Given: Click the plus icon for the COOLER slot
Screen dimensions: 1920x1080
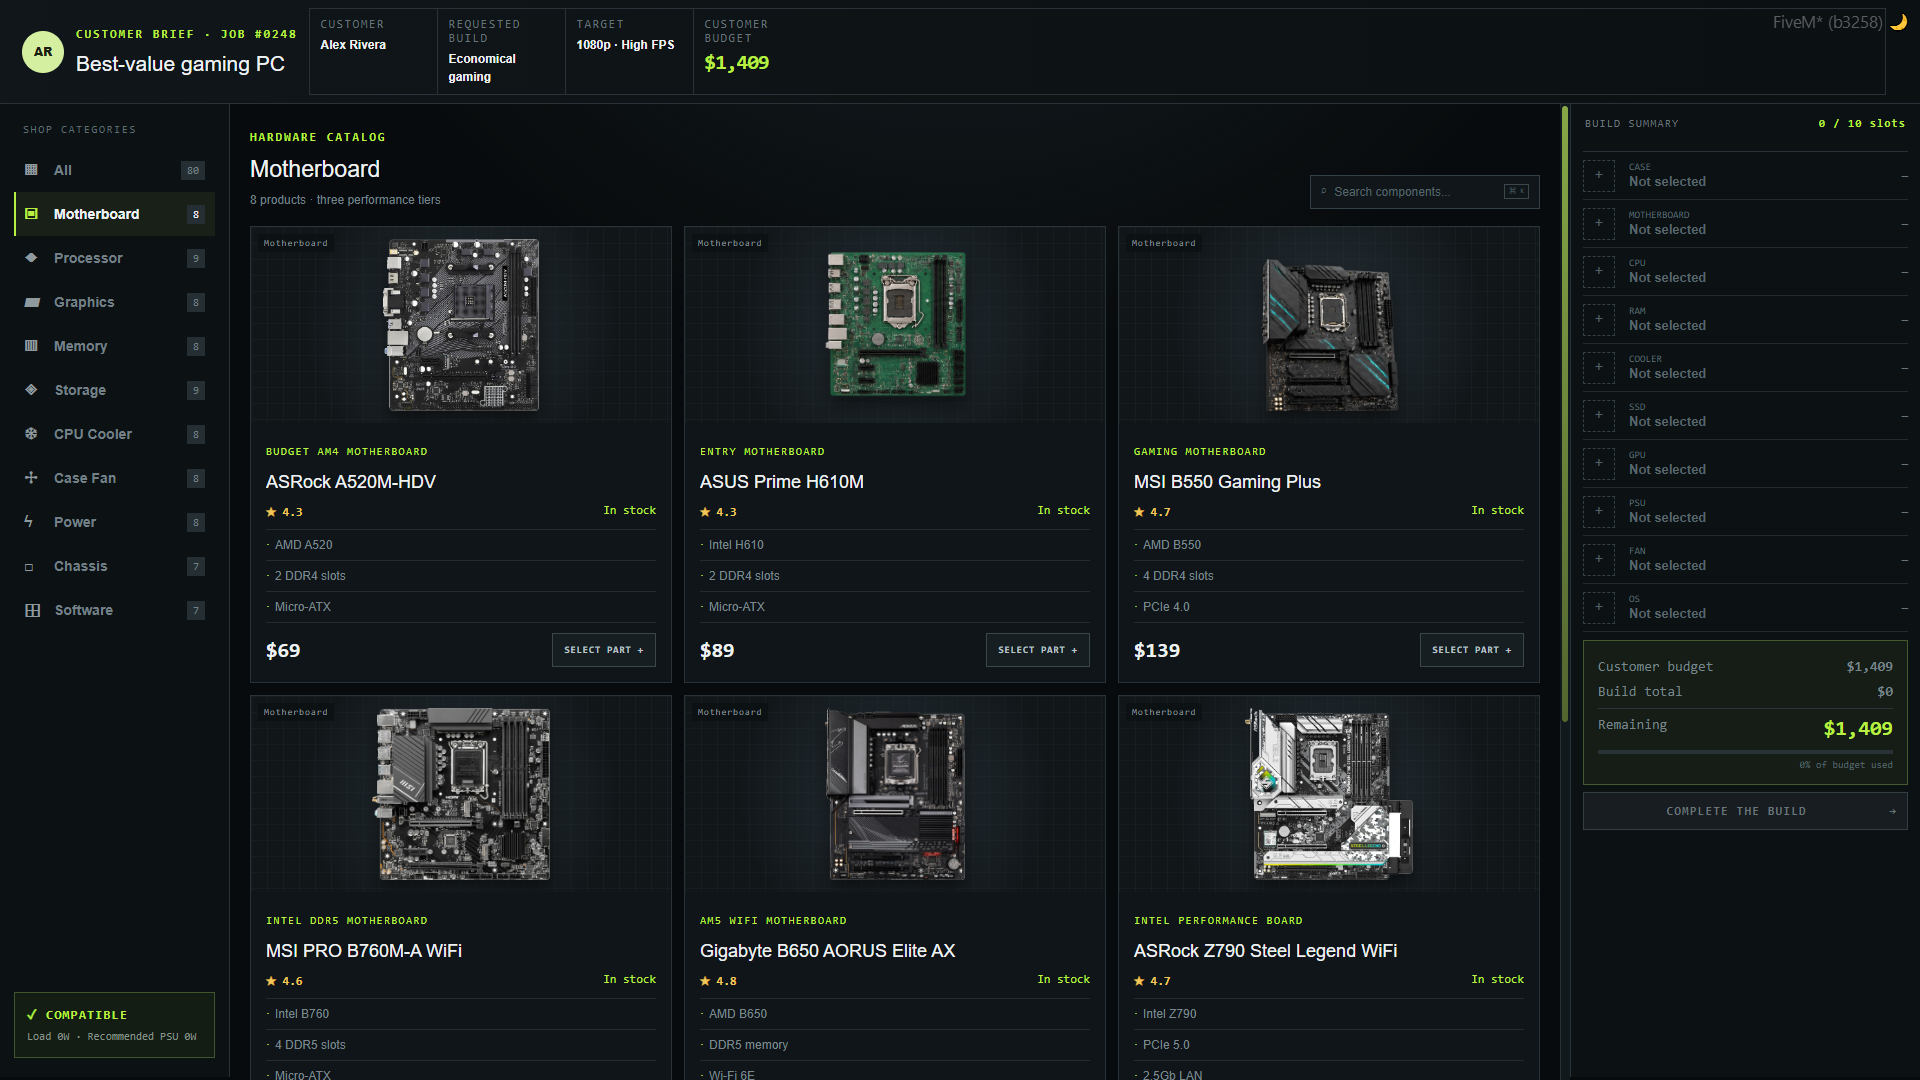Looking at the screenshot, I should click(x=1598, y=367).
